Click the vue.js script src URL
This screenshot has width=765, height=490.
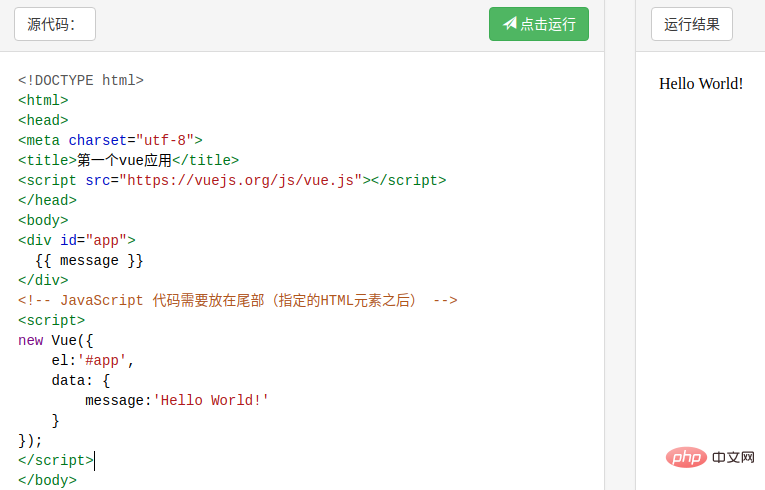point(240,180)
